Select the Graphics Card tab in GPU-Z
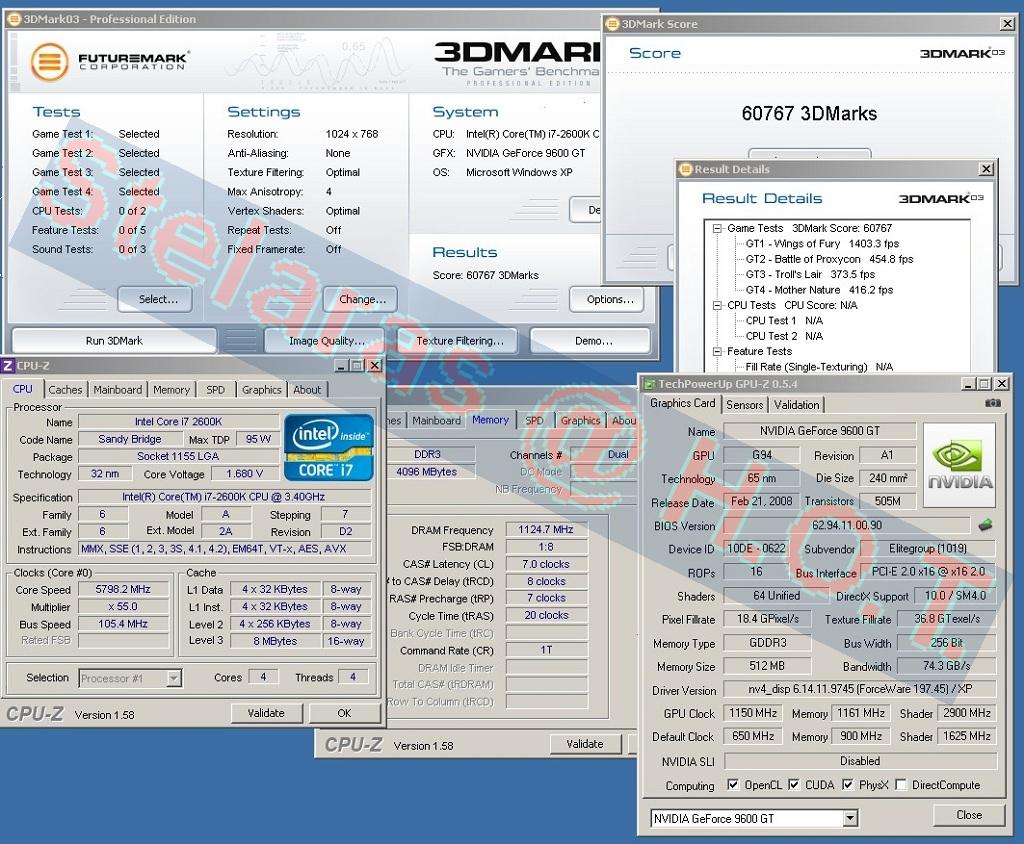 pos(682,403)
